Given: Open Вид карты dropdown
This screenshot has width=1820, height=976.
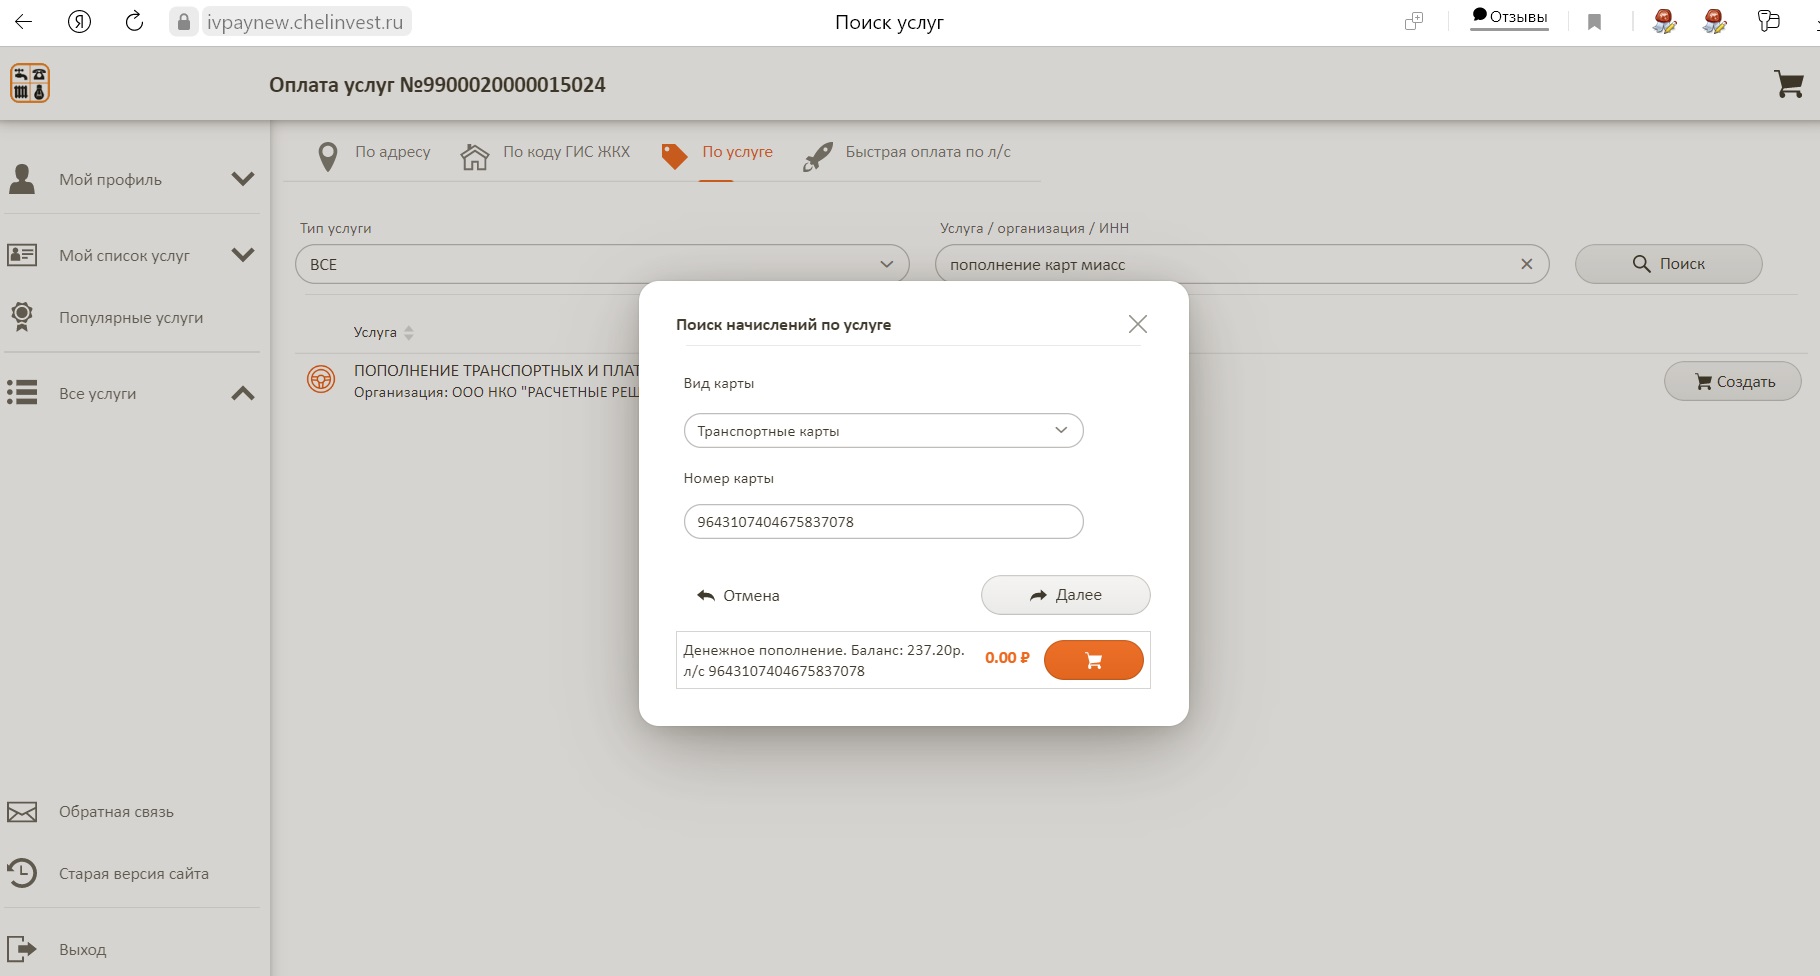Looking at the screenshot, I should [883, 431].
